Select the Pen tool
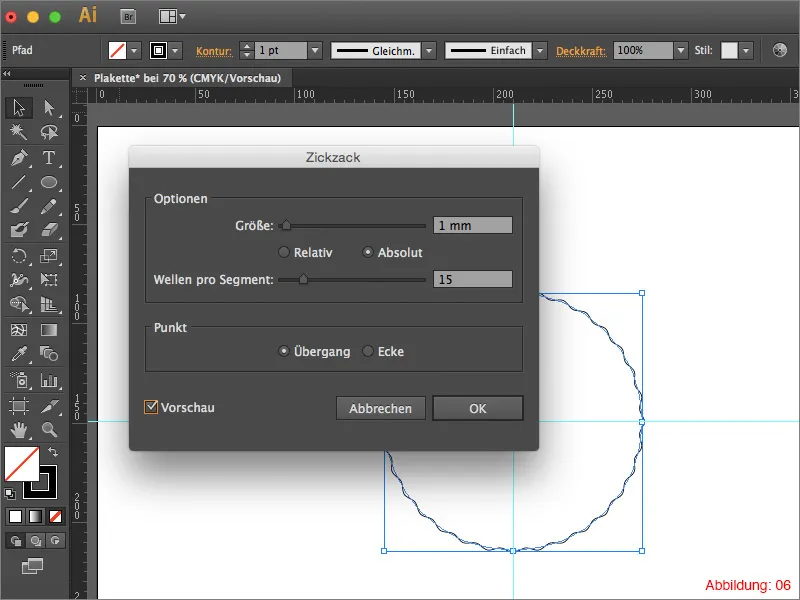 tap(19, 158)
